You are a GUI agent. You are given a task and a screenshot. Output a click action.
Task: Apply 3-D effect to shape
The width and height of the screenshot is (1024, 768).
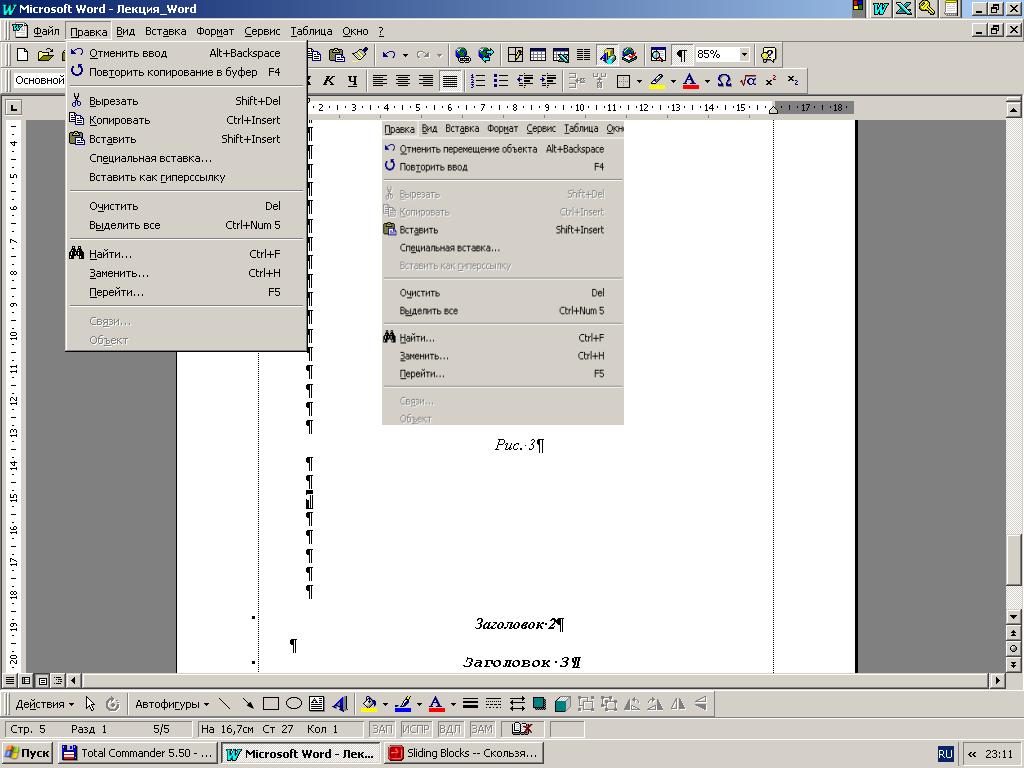point(562,703)
